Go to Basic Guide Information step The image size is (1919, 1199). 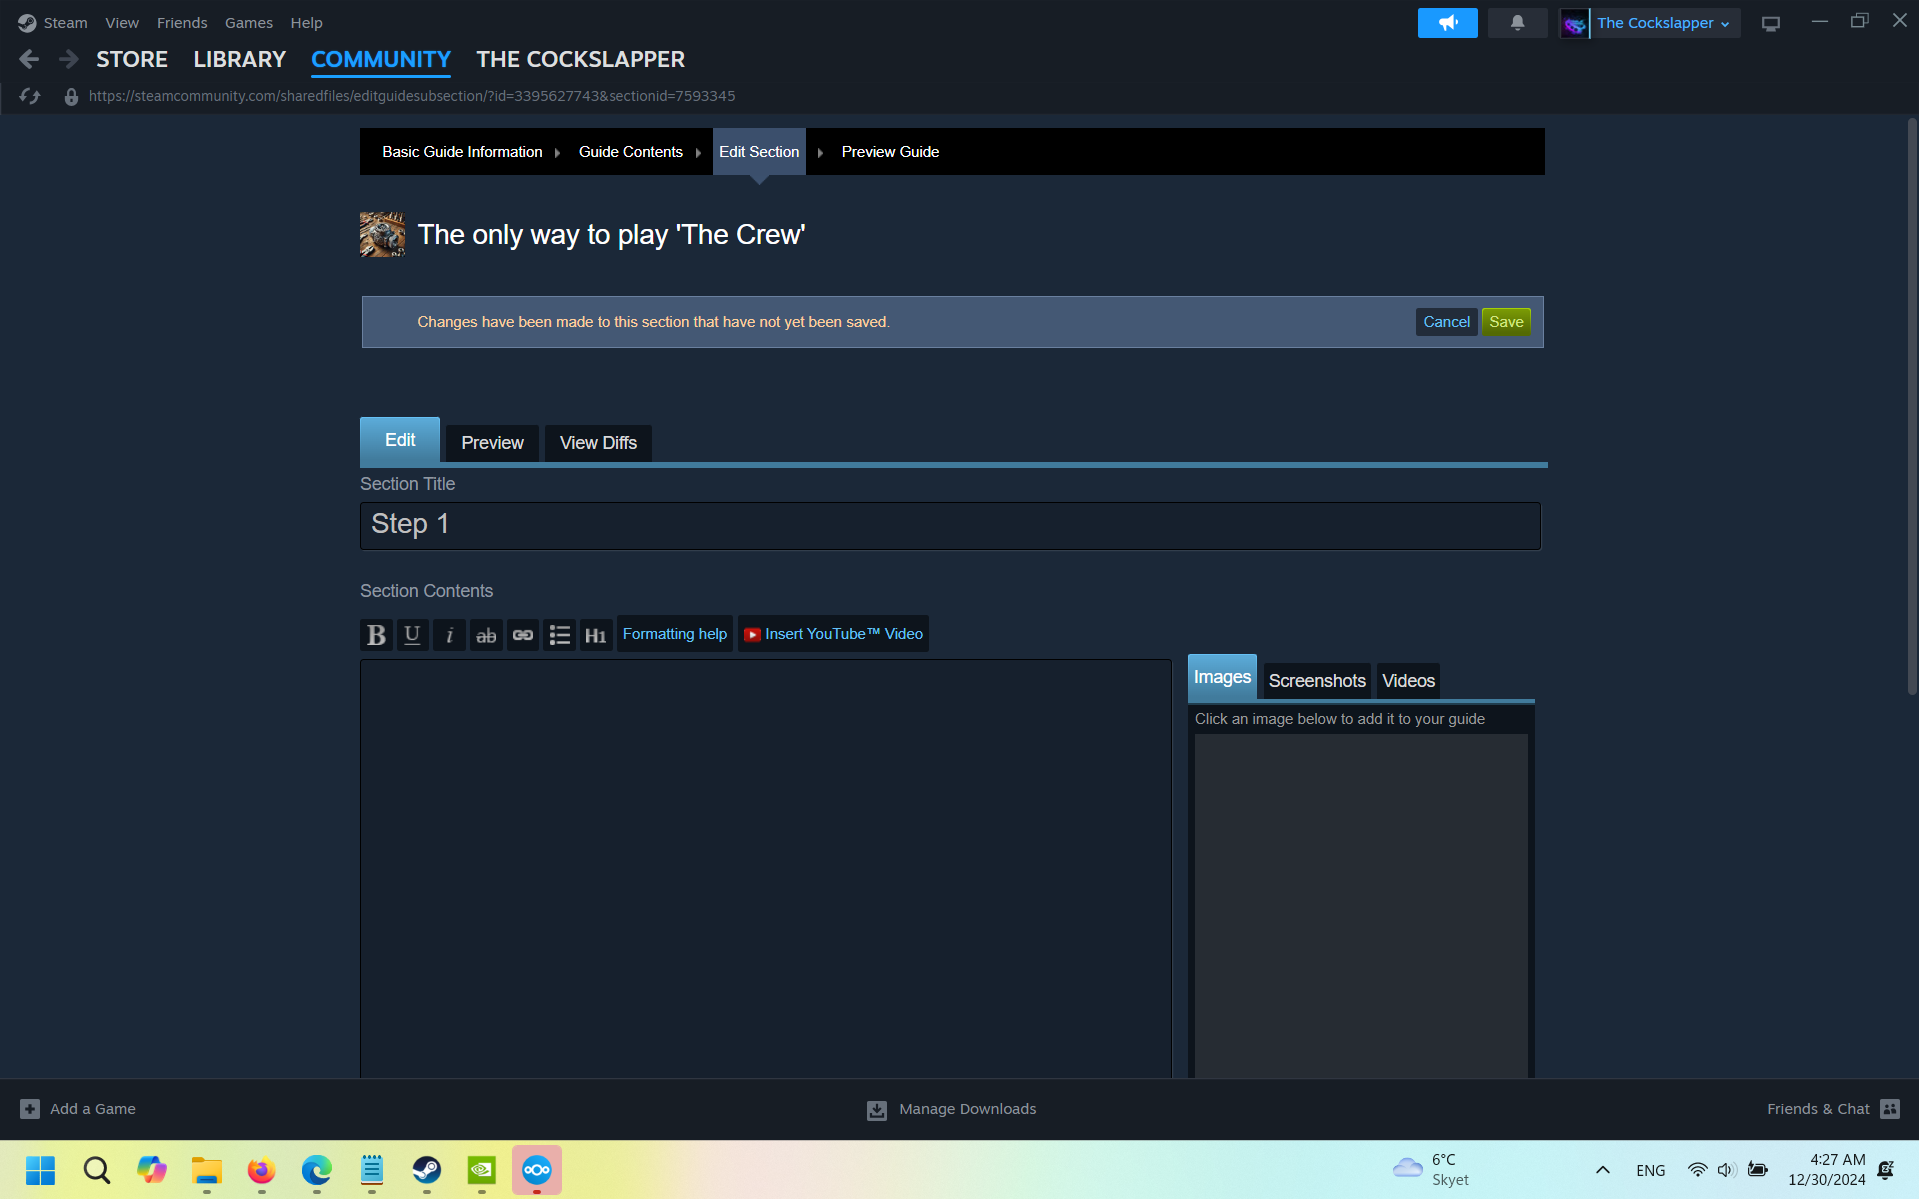(462, 152)
